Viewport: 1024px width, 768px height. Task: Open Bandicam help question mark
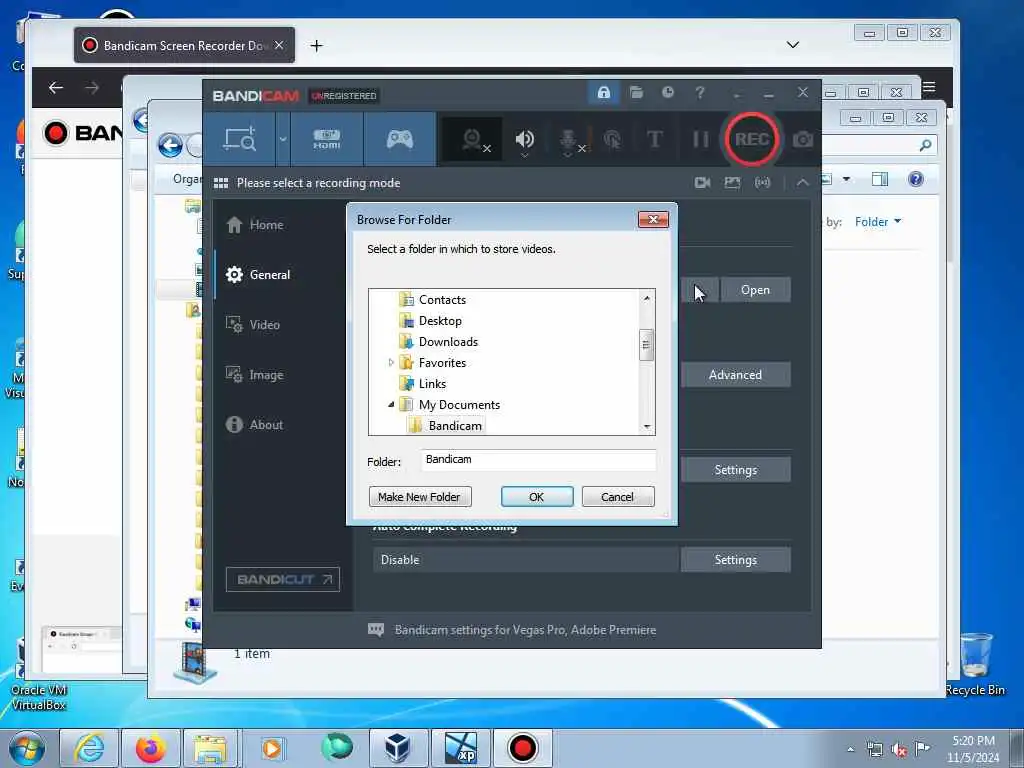[699, 93]
